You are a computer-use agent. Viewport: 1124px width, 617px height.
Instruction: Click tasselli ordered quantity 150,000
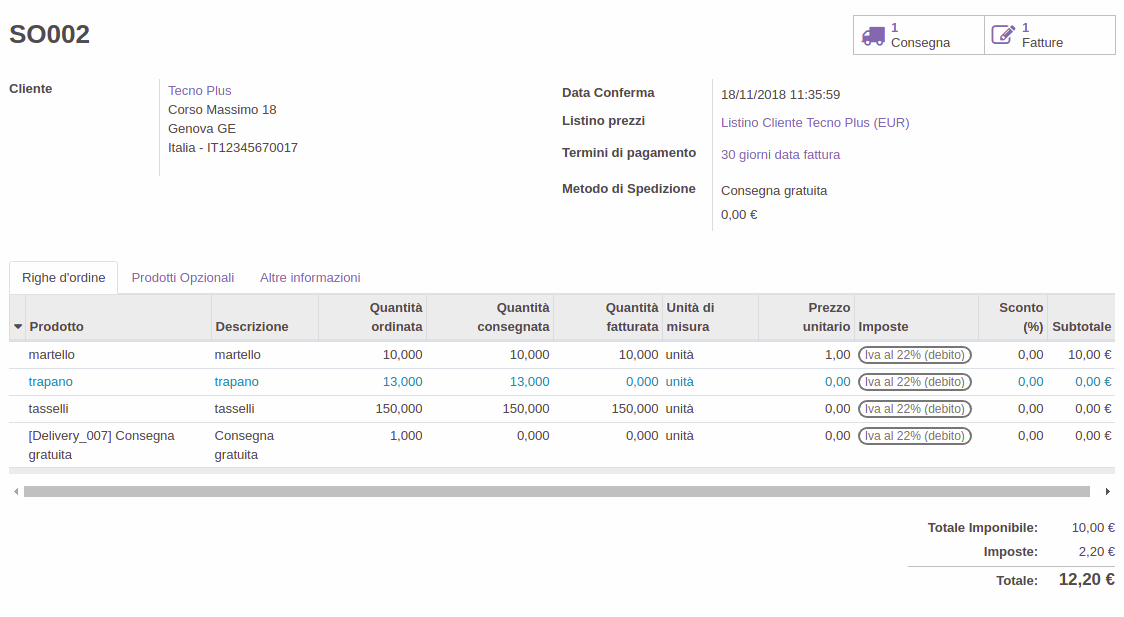click(x=399, y=409)
